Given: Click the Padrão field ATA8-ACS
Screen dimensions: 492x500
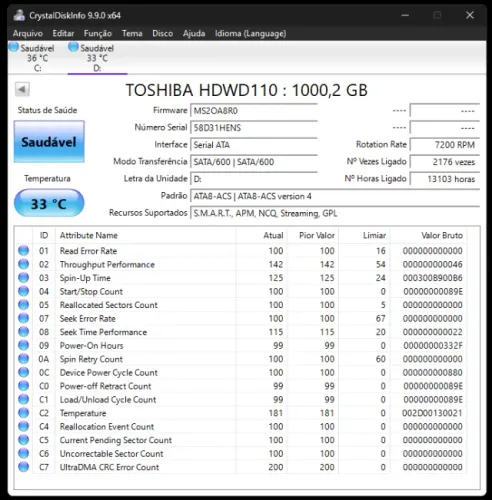Looking at the screenshot, I should coord(335,196).
